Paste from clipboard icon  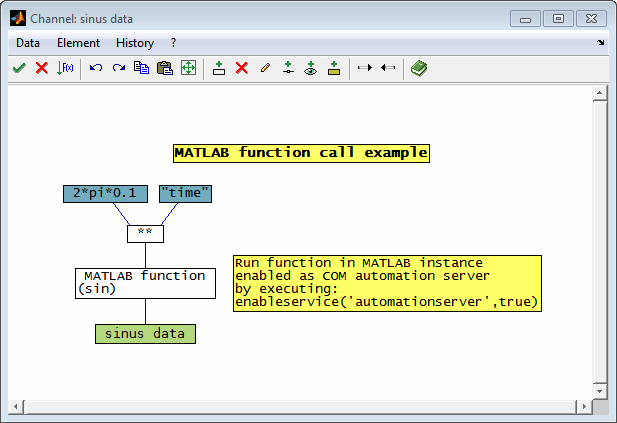click(165, 68)
